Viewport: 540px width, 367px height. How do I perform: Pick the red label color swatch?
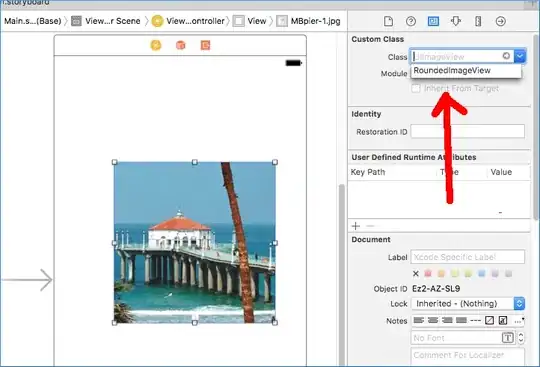pyautogui.click(x=428, y=274)
